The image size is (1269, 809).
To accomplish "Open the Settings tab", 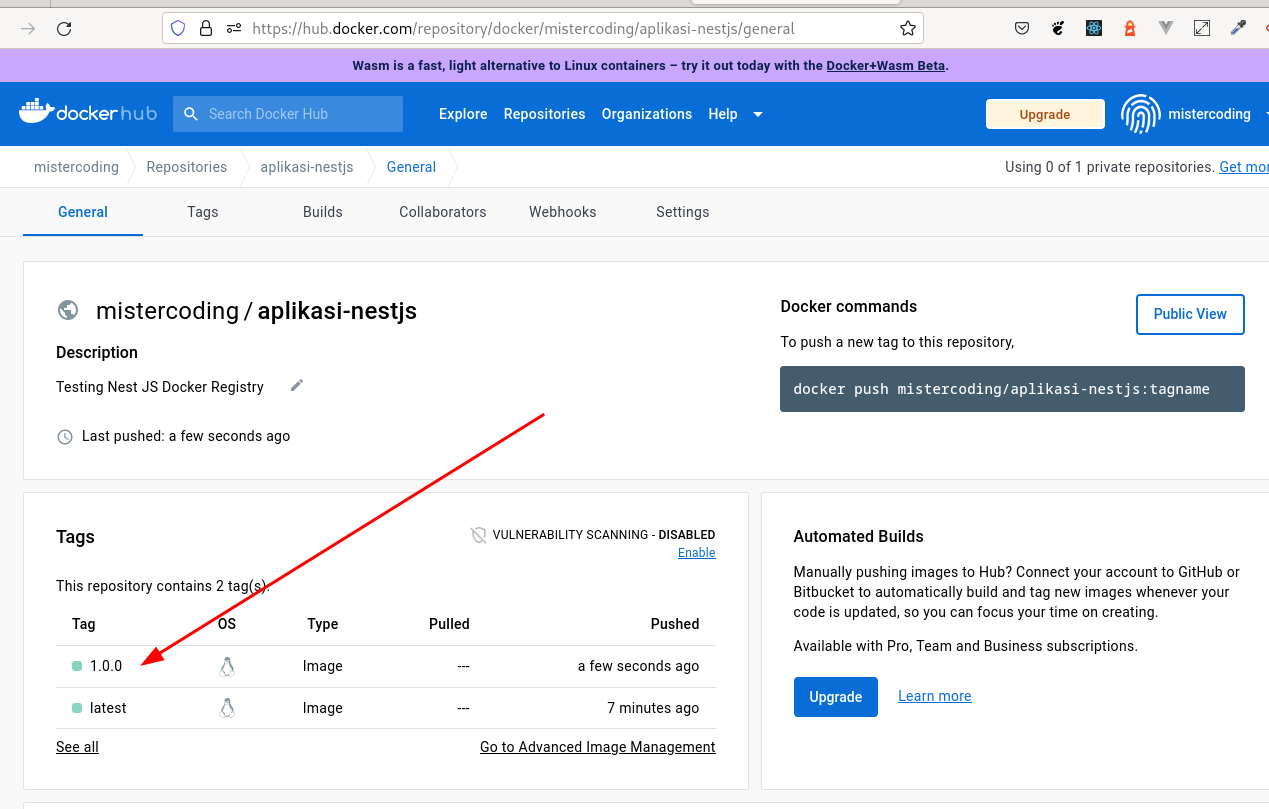I will pyautogui.click(x=683, y=212).
